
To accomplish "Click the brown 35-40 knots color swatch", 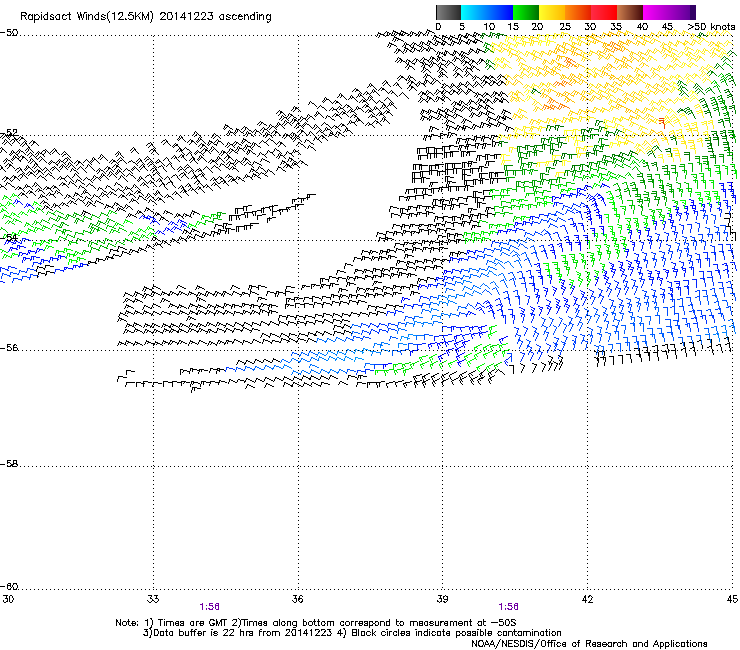I will click(630, 12).
